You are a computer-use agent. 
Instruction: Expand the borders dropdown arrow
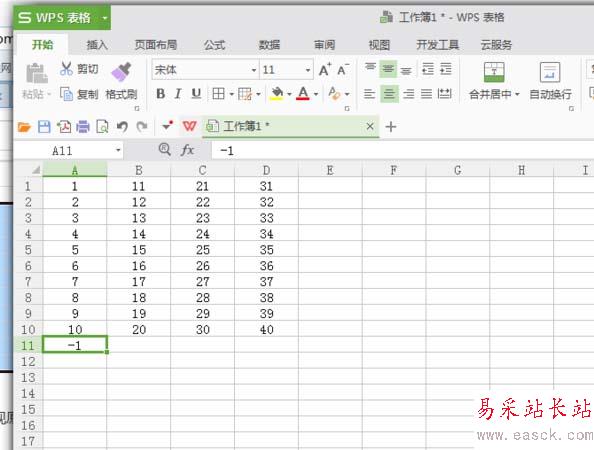(231, 94)
